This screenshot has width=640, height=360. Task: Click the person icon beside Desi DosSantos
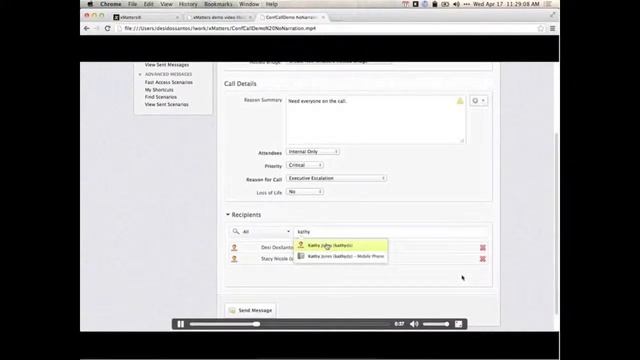234,247
